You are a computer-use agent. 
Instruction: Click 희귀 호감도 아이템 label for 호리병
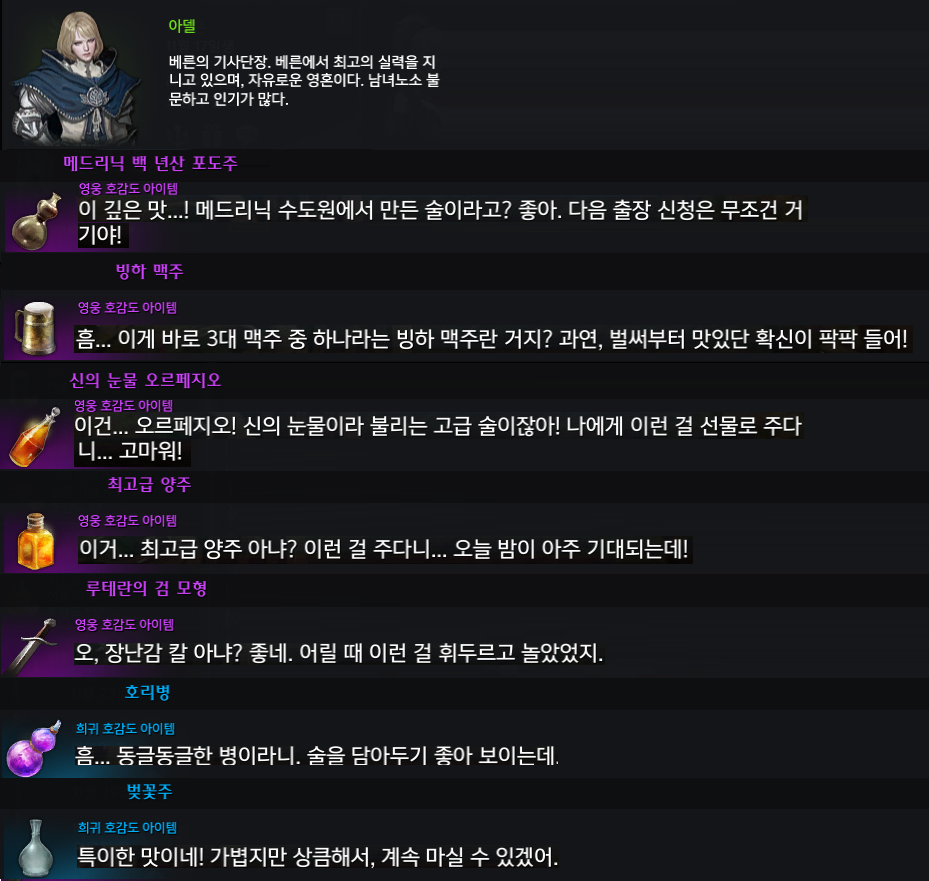click(125, 728)
